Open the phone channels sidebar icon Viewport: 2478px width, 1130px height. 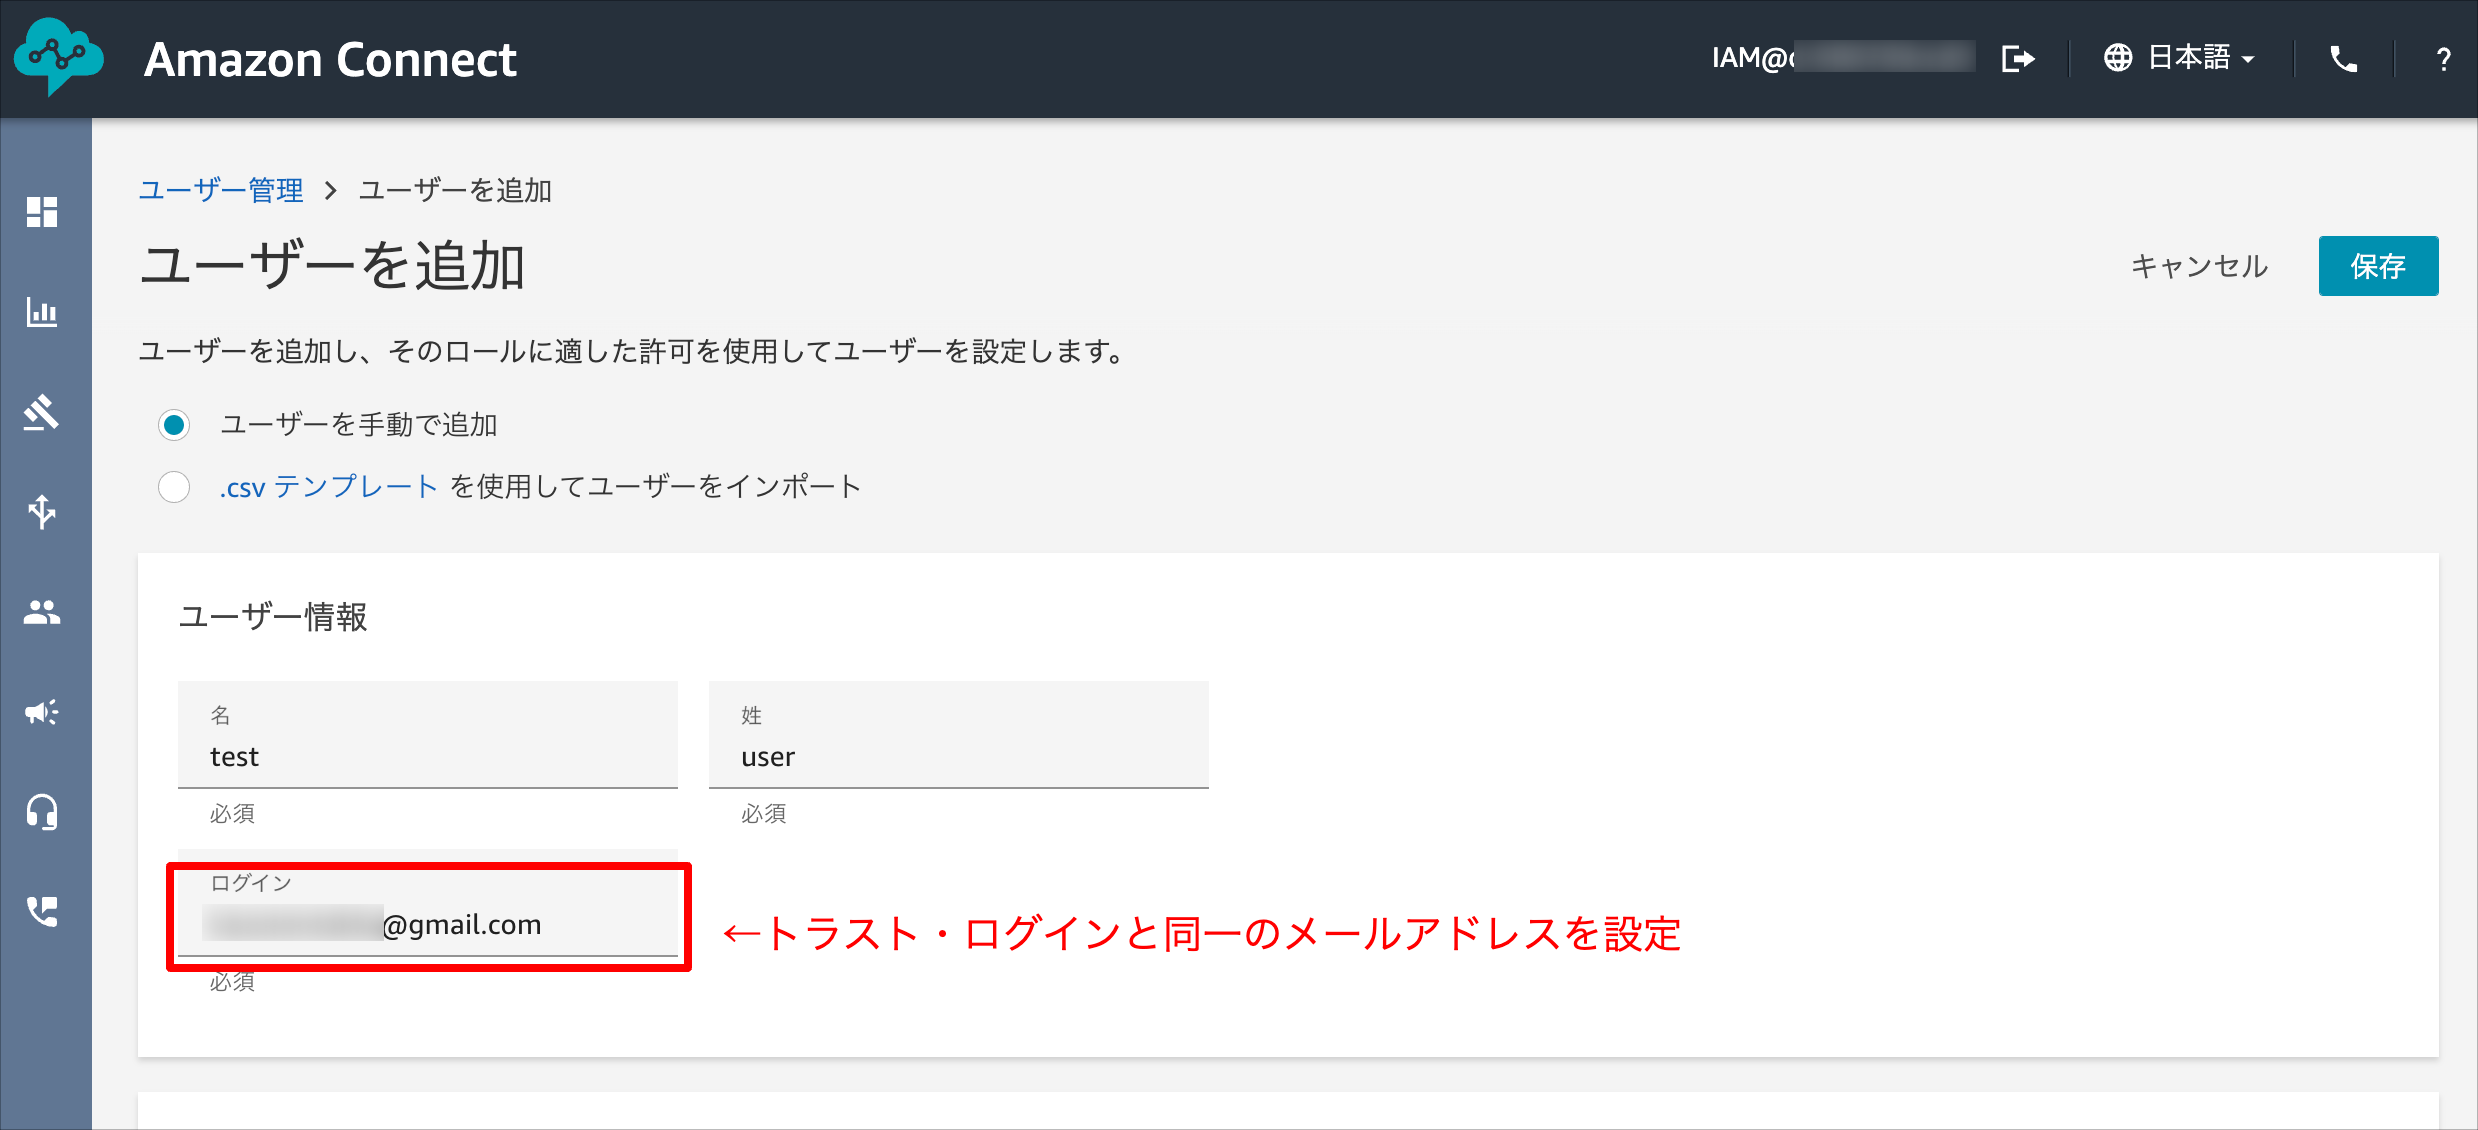tap(42, 912)
